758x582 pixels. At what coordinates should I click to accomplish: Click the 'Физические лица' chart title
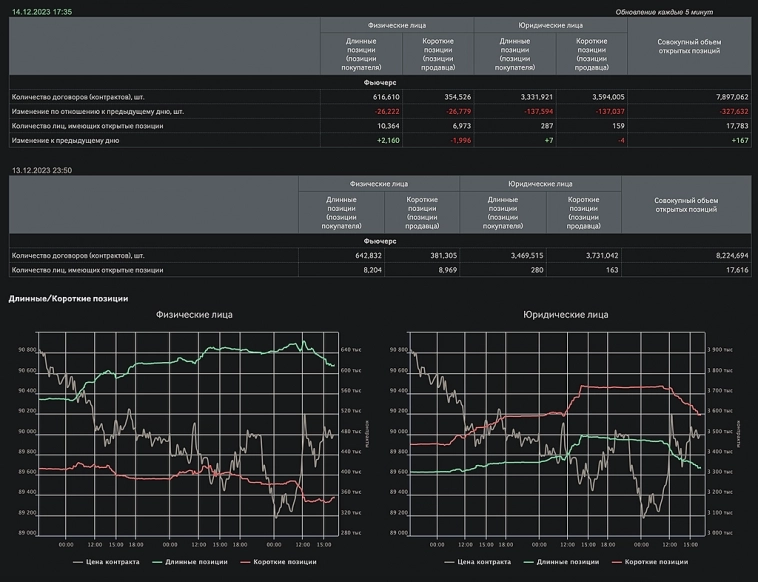click(x=194, y=315)
